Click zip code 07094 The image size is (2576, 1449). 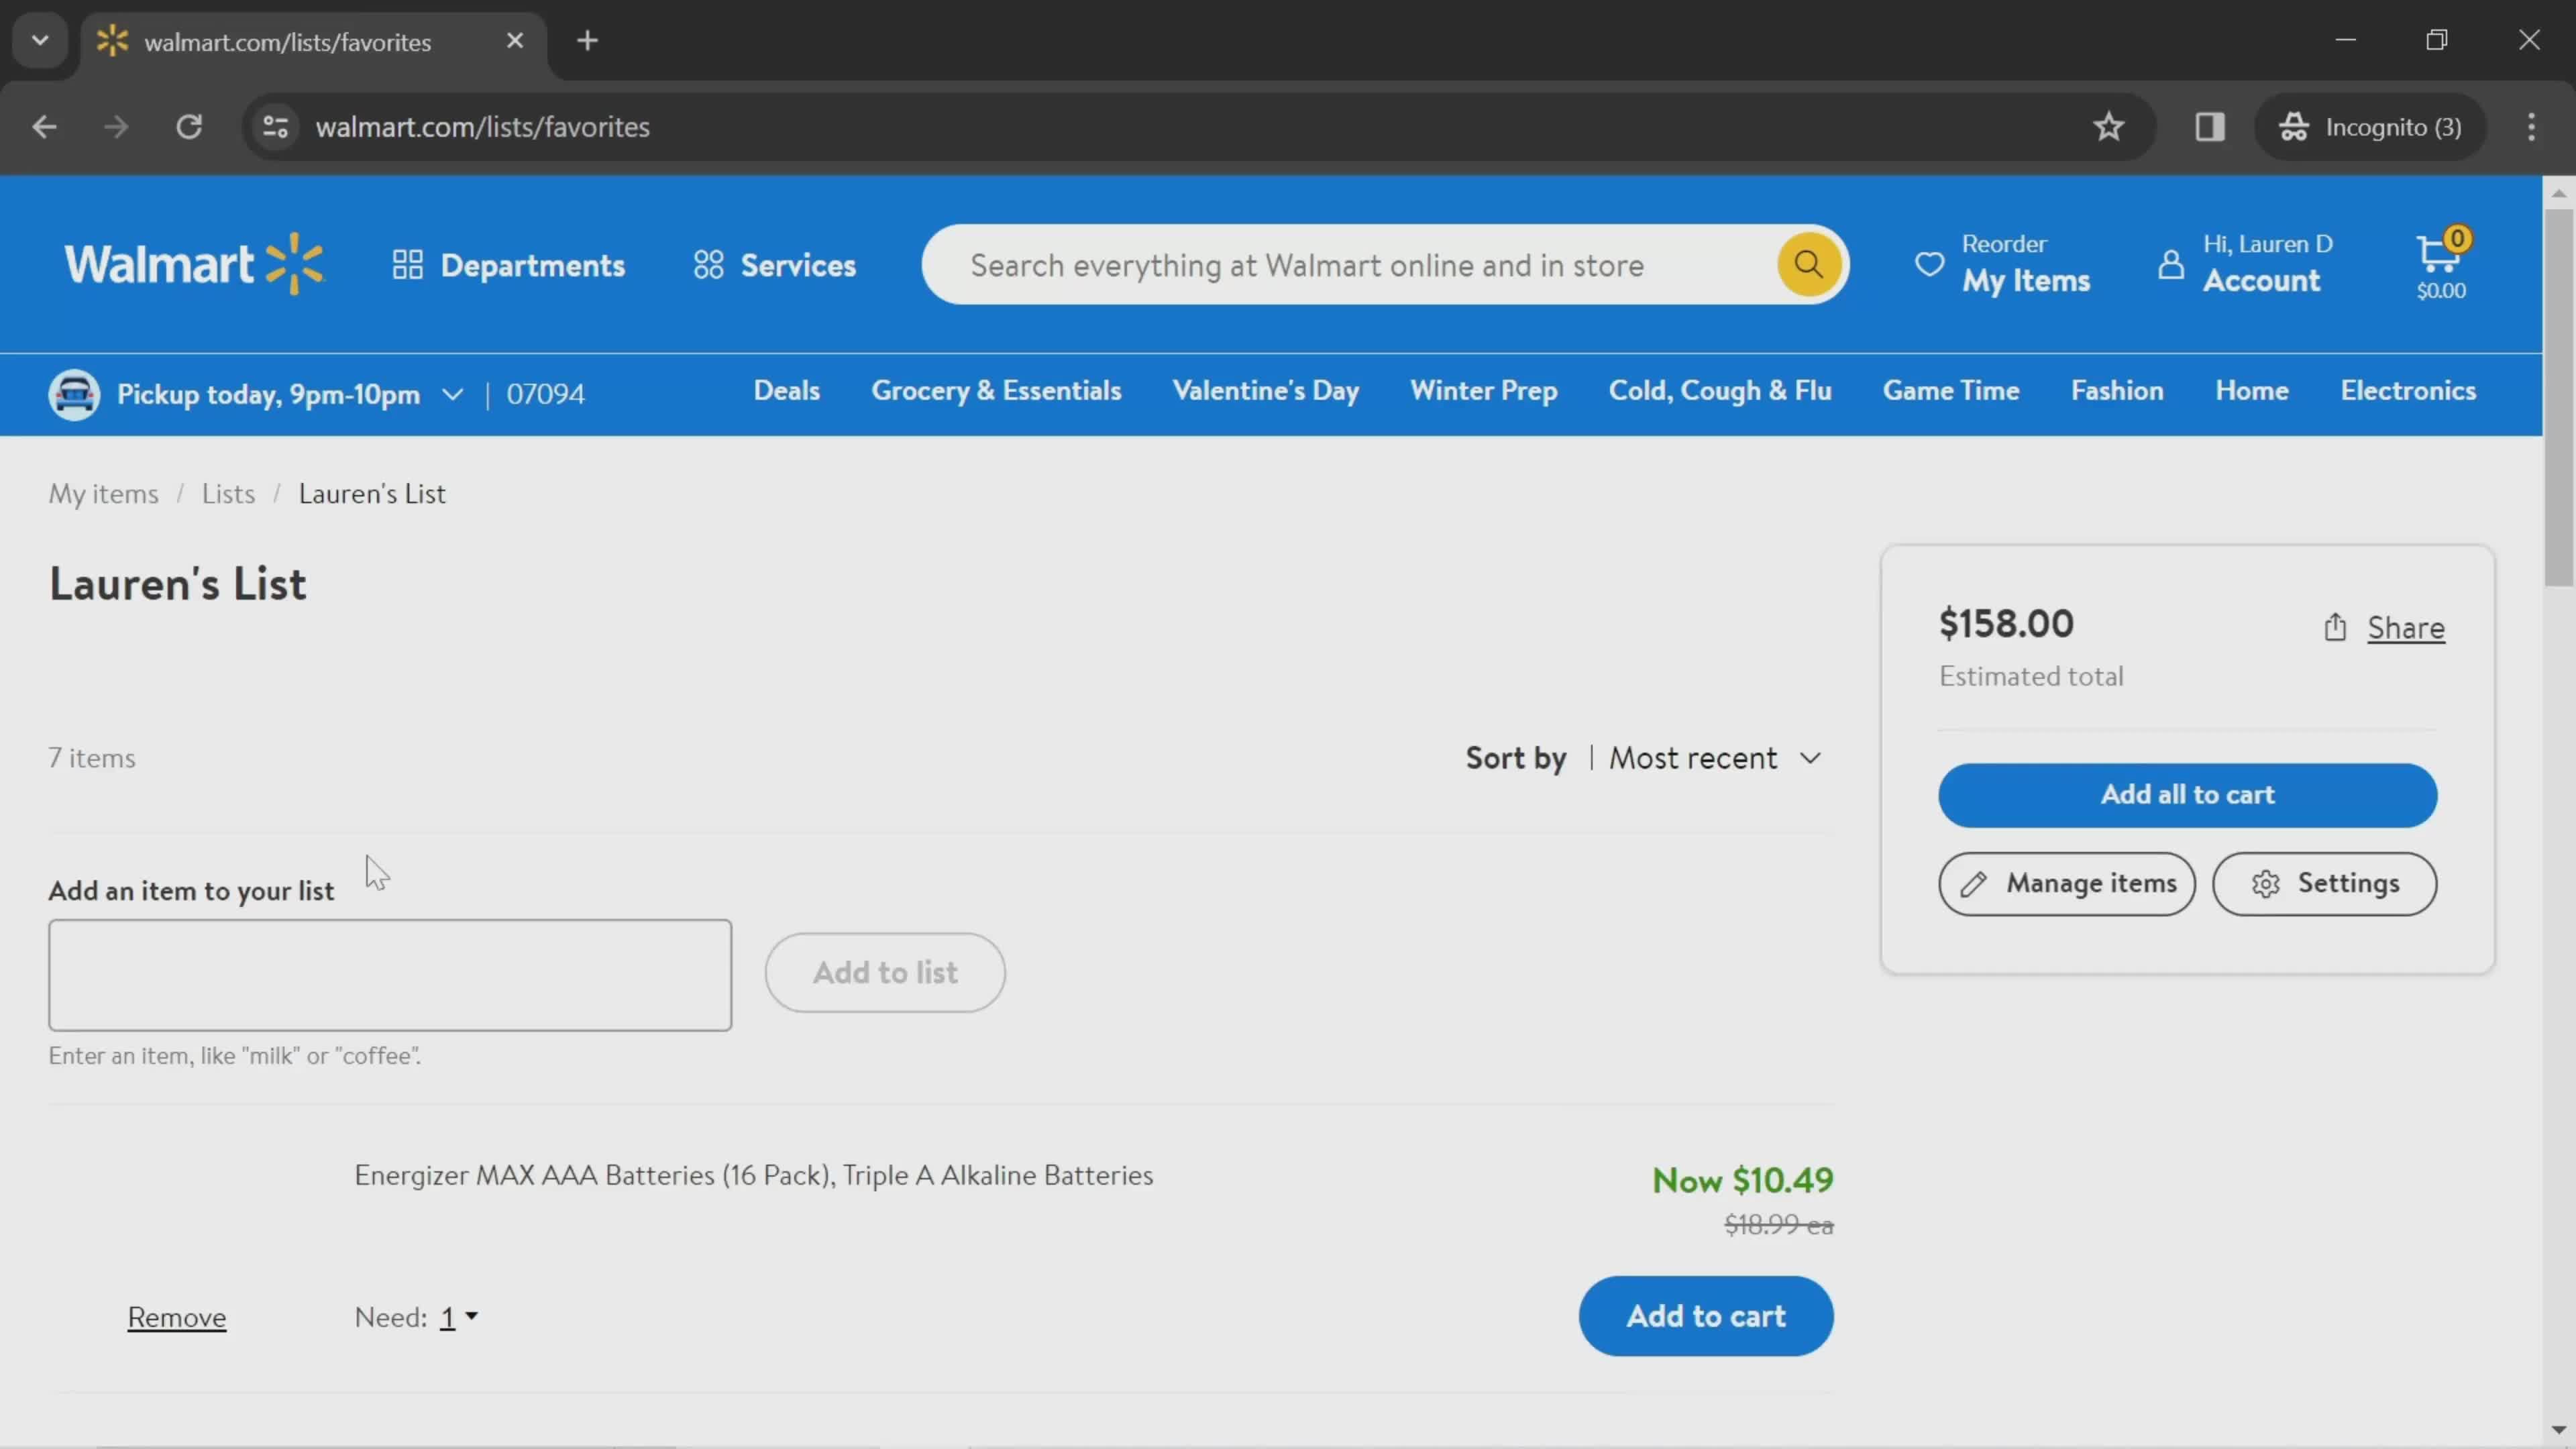[545, 394]
